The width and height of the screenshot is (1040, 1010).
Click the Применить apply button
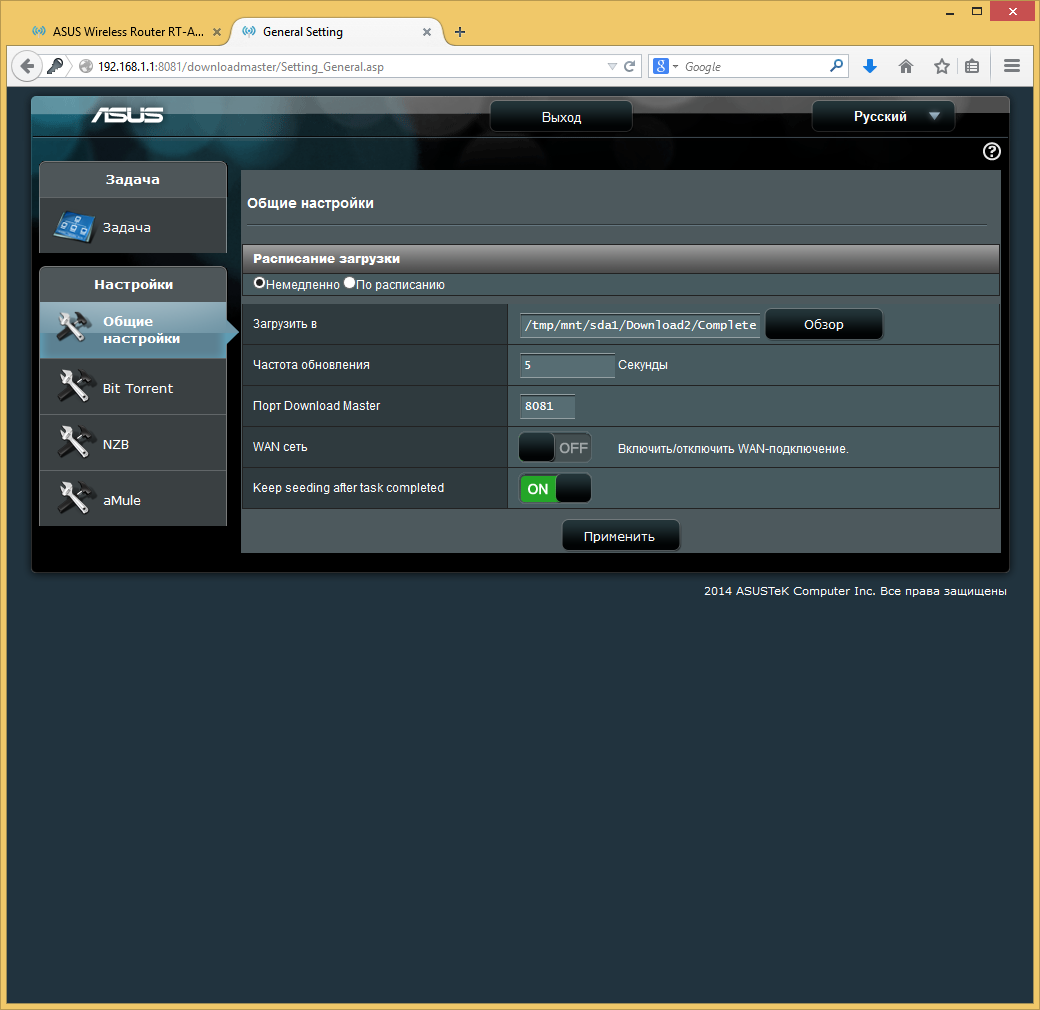[620, 536]
